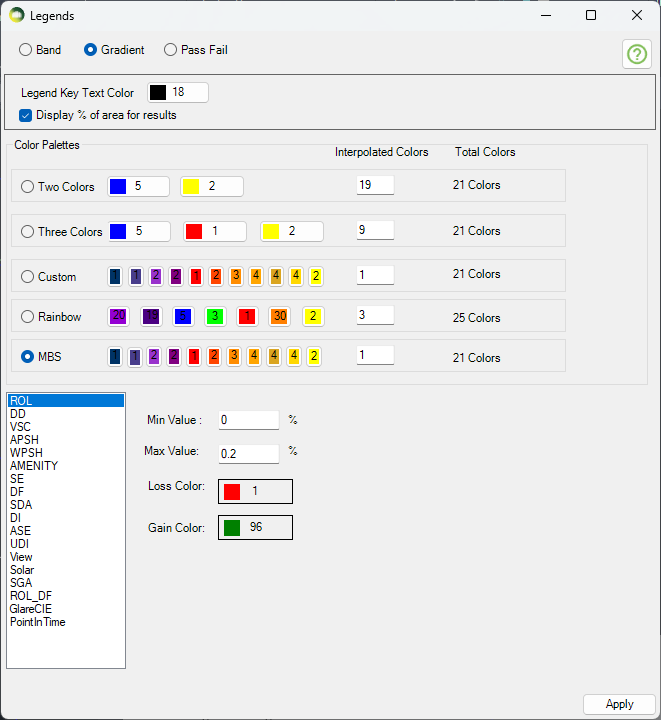
Task: Click Three Colors yellow swatch 2
Action: (x=292, y=231)
